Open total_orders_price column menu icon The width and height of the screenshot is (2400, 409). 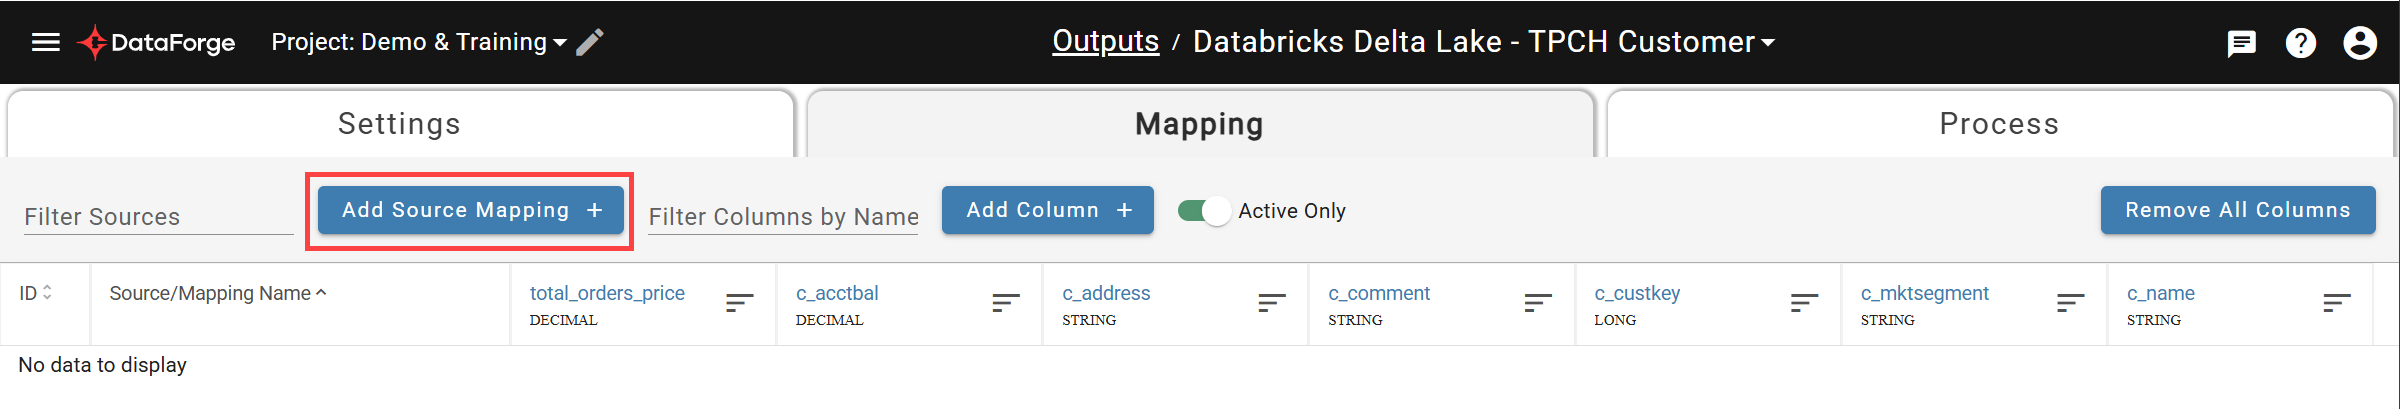[x=740, y=302]
